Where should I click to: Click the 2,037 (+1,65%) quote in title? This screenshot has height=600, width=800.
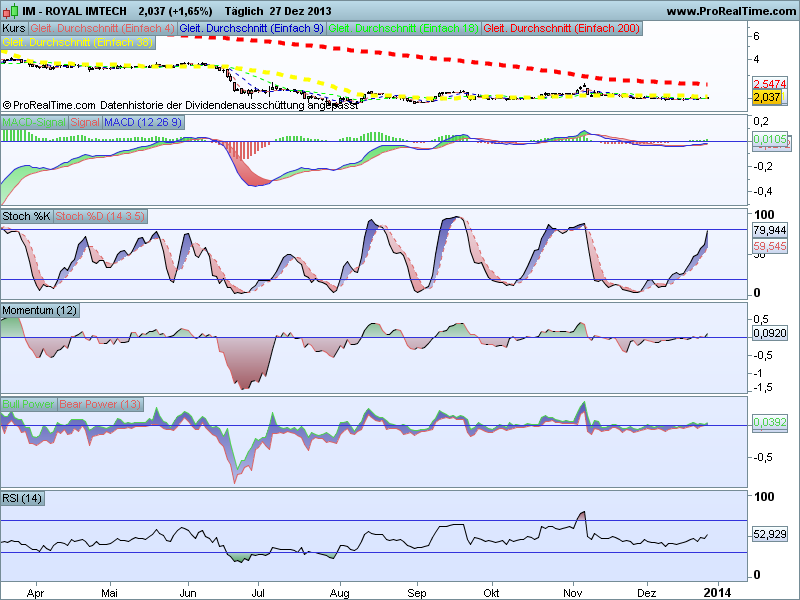pos(175,11)
